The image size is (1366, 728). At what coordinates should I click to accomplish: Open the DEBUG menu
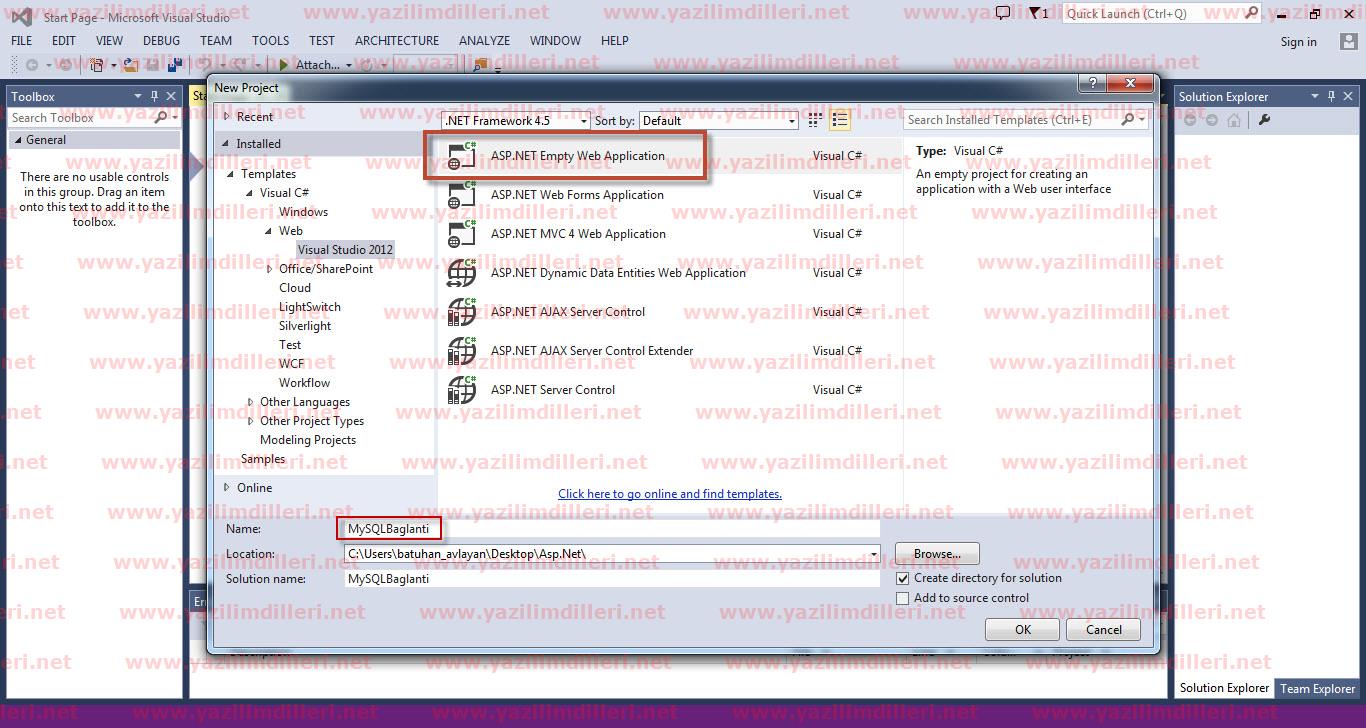(x=161, y=41)
